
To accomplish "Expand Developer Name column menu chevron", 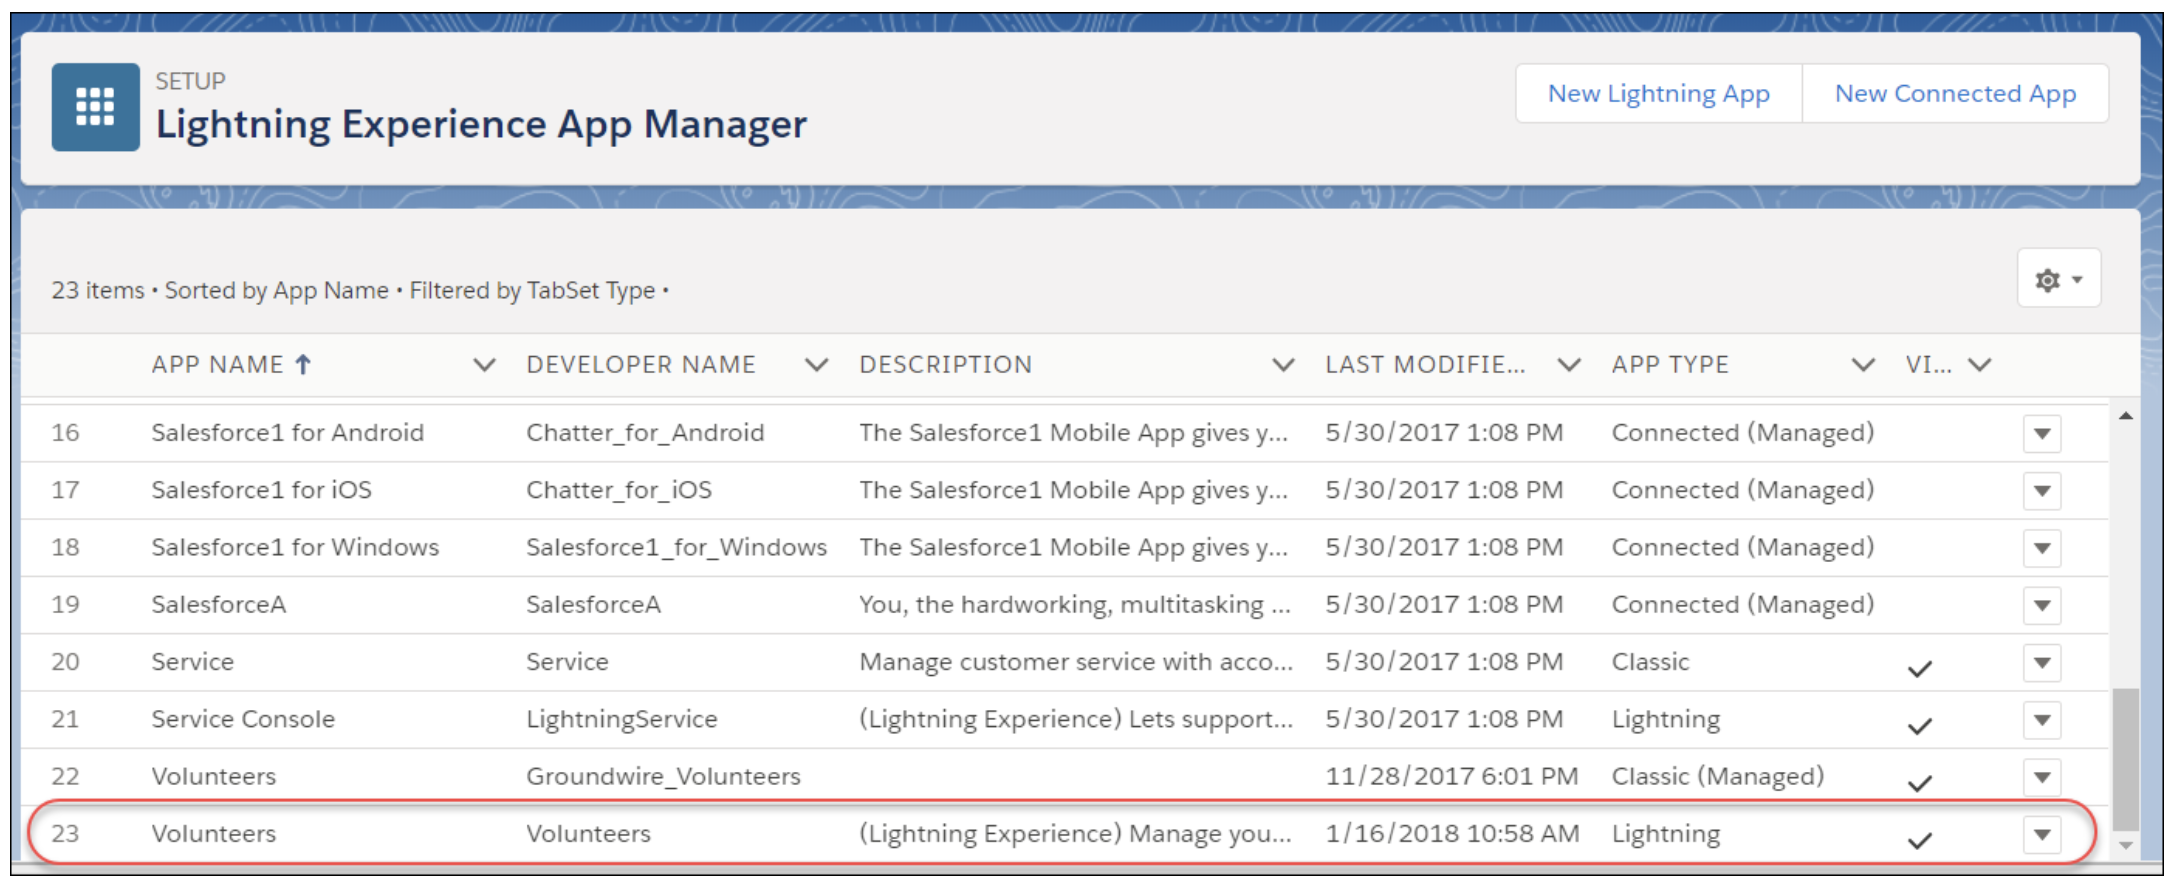I will click(817, 365).
